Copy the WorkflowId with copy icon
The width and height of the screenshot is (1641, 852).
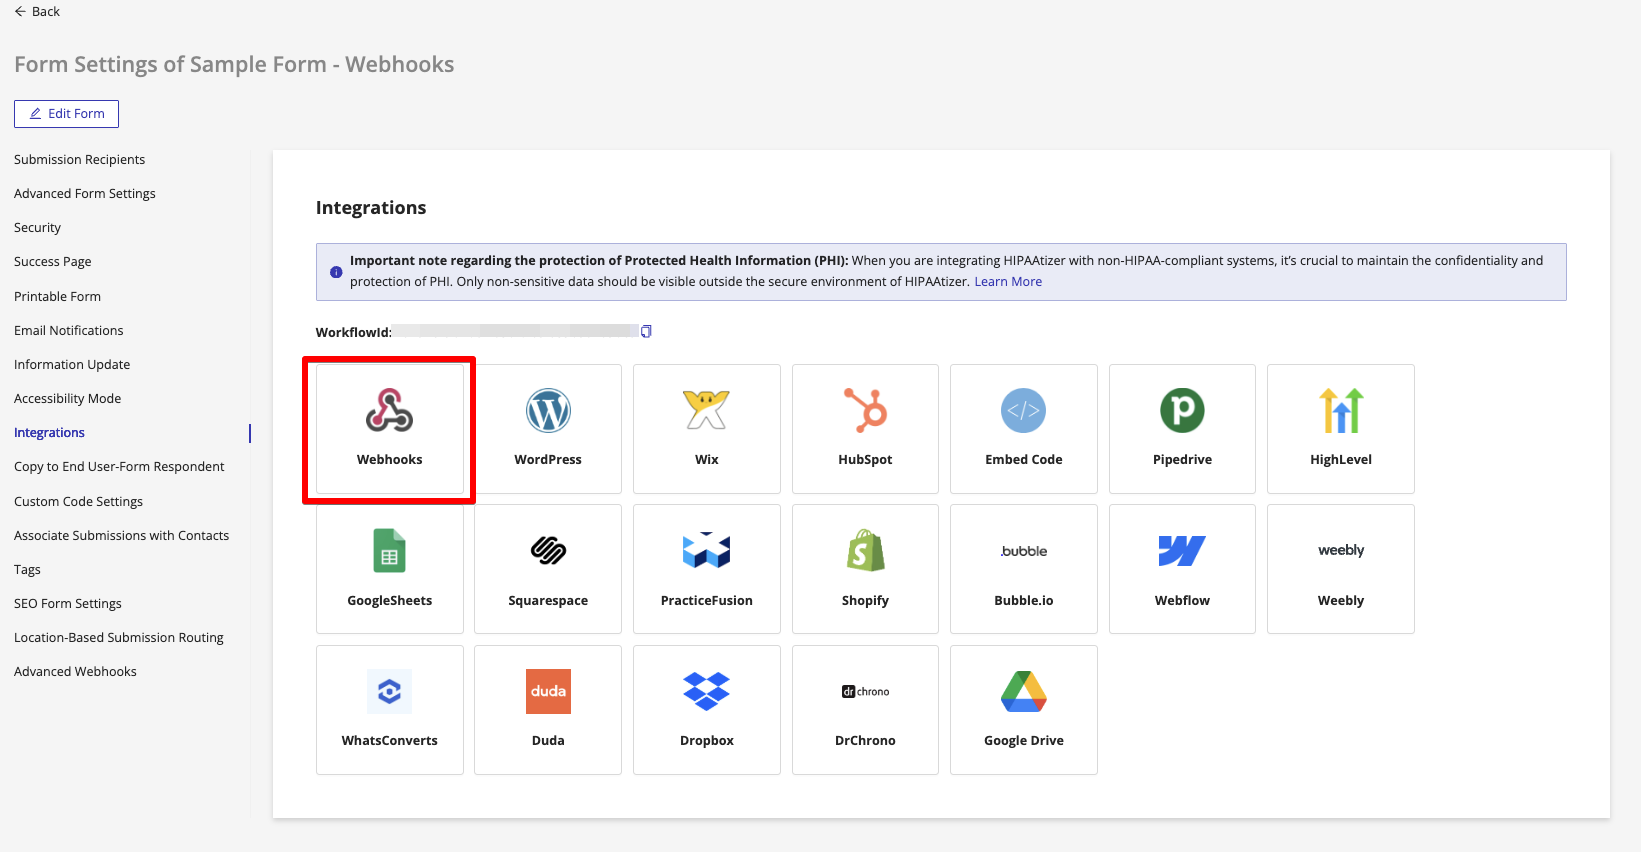click(646, 332)
